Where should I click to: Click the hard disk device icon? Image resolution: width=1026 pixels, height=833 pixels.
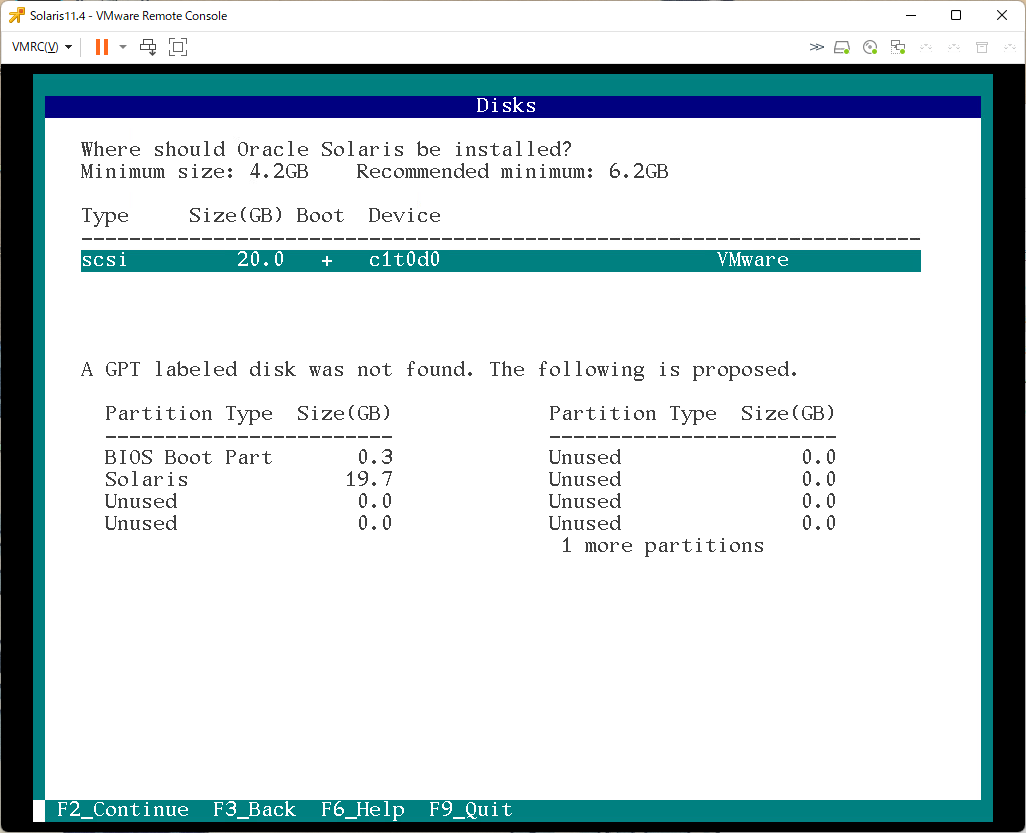click(842, 47)
